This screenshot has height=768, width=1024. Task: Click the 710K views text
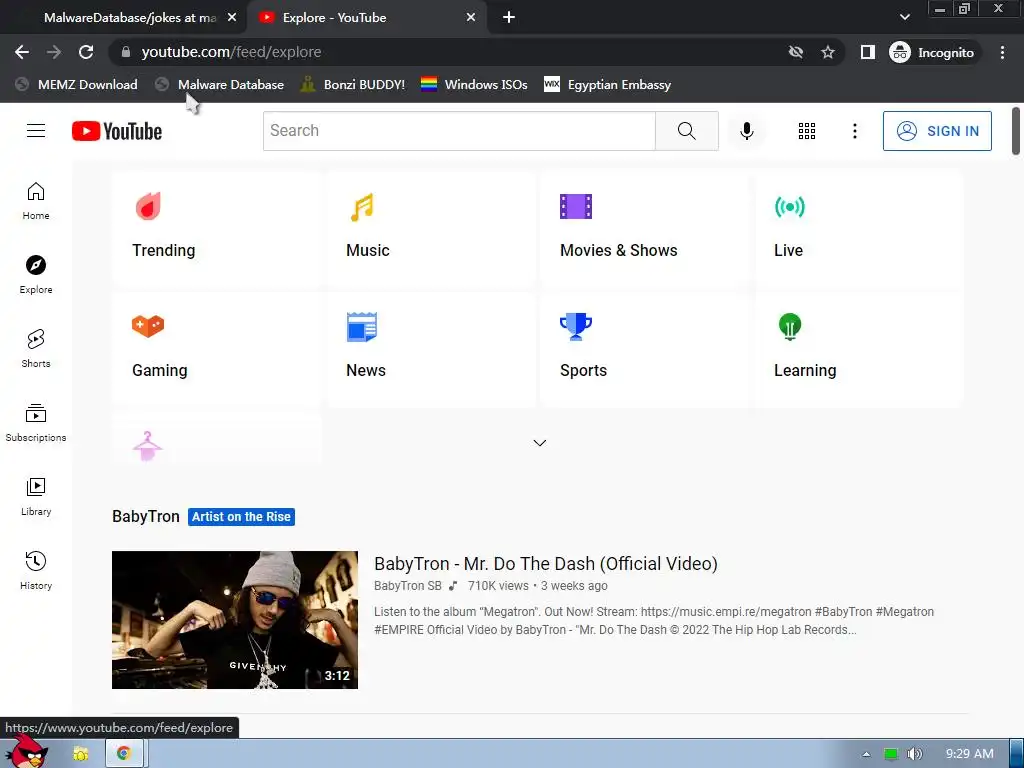point(498,586)
